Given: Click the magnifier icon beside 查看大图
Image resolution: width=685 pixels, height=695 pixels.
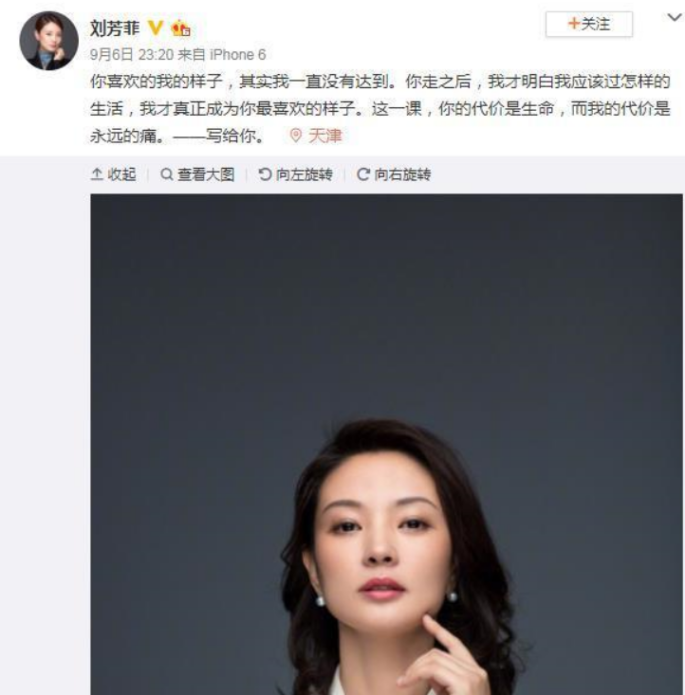Looking at the screenshot, I should click(x=167, y=174).
